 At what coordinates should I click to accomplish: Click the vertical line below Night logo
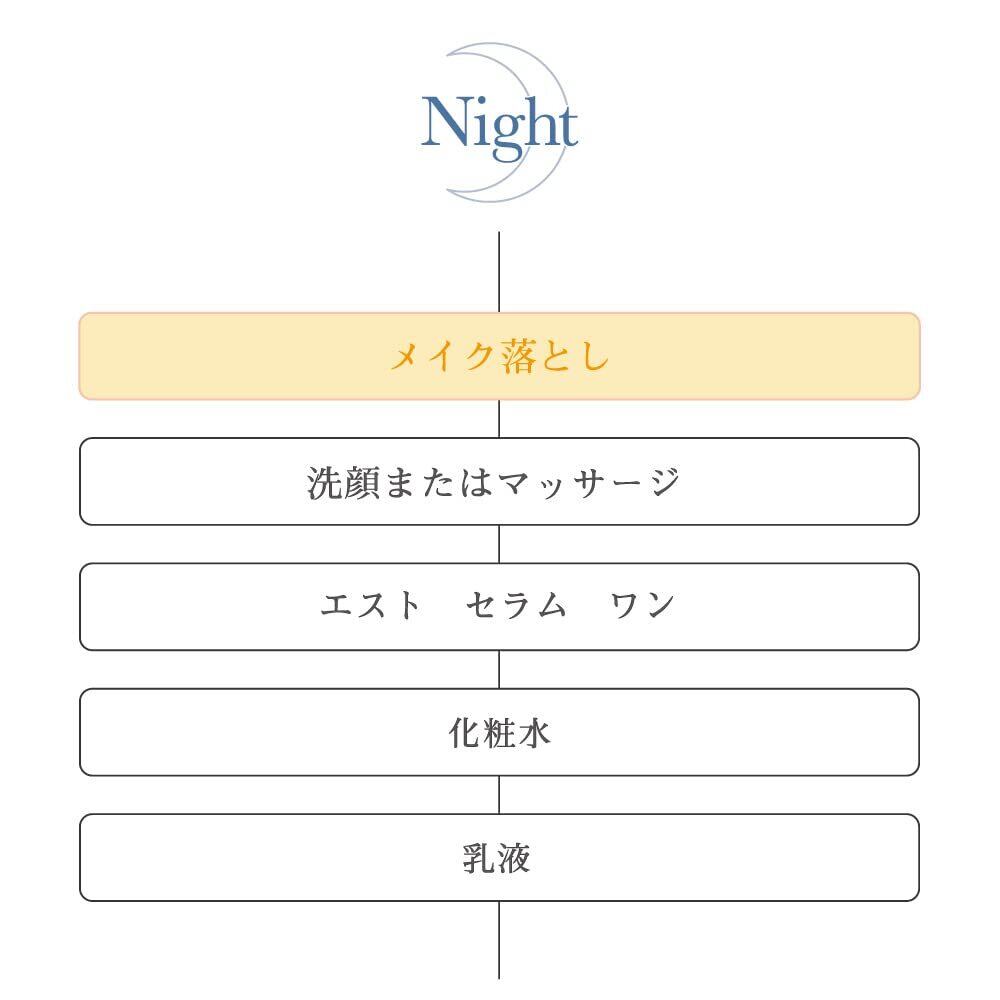(x=499, y=272)
